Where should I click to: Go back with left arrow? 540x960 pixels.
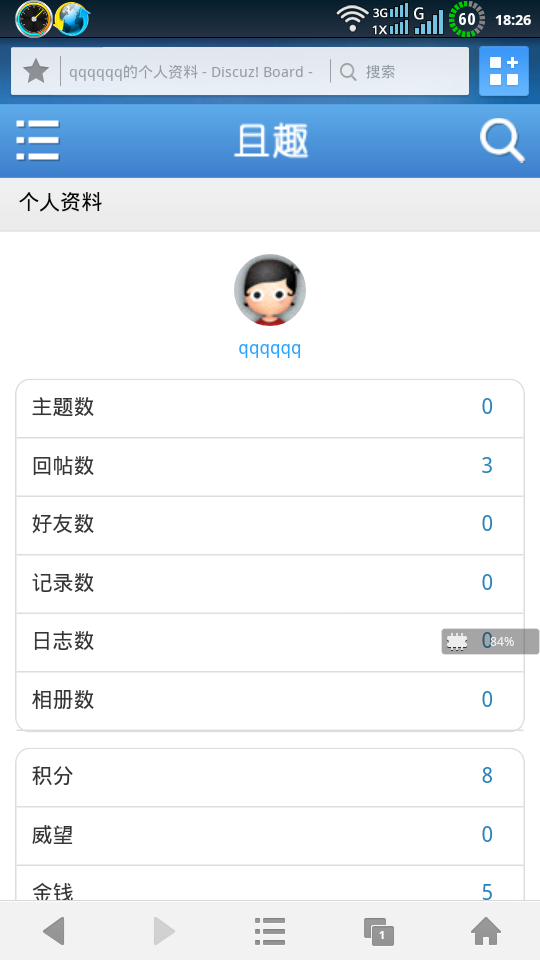point(54,932)
